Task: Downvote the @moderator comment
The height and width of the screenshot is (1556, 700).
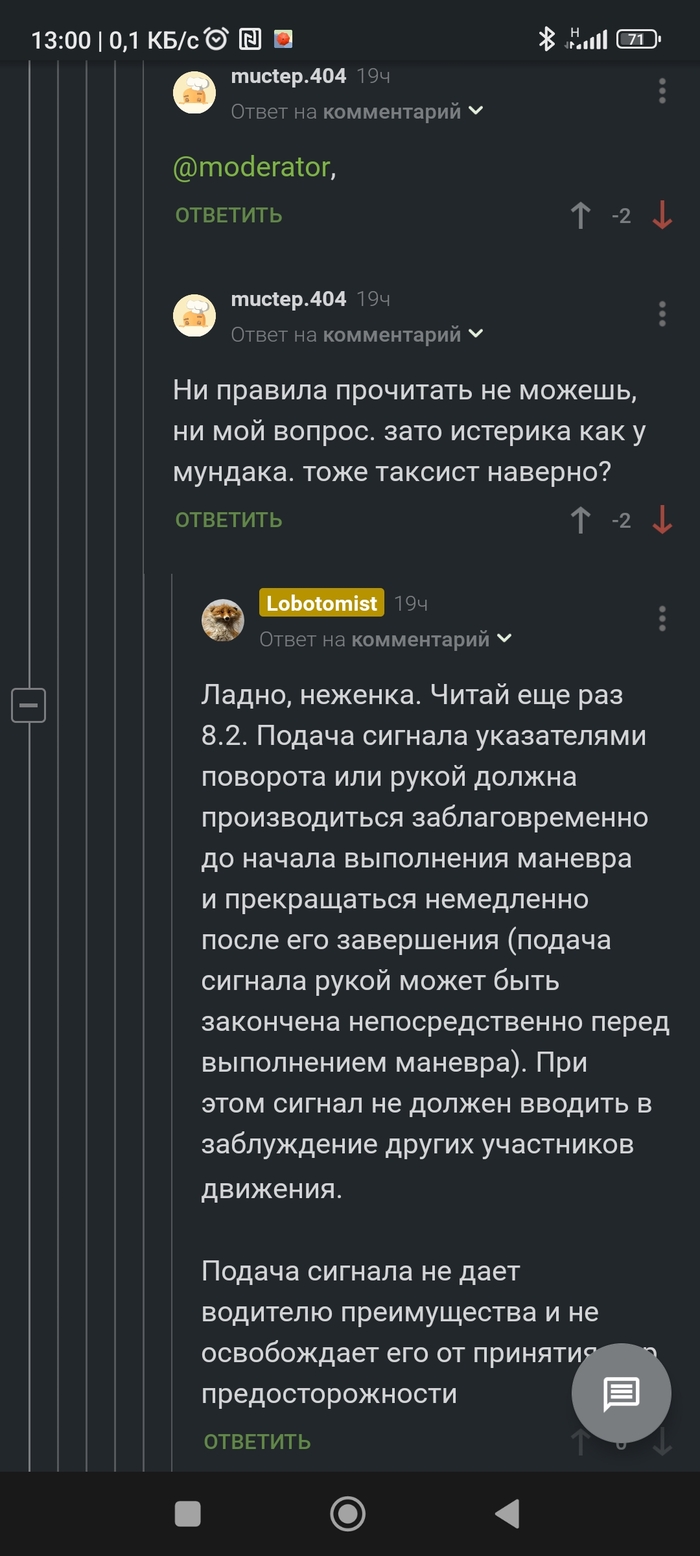Action: pyautogui.click(x=662, y=215)
